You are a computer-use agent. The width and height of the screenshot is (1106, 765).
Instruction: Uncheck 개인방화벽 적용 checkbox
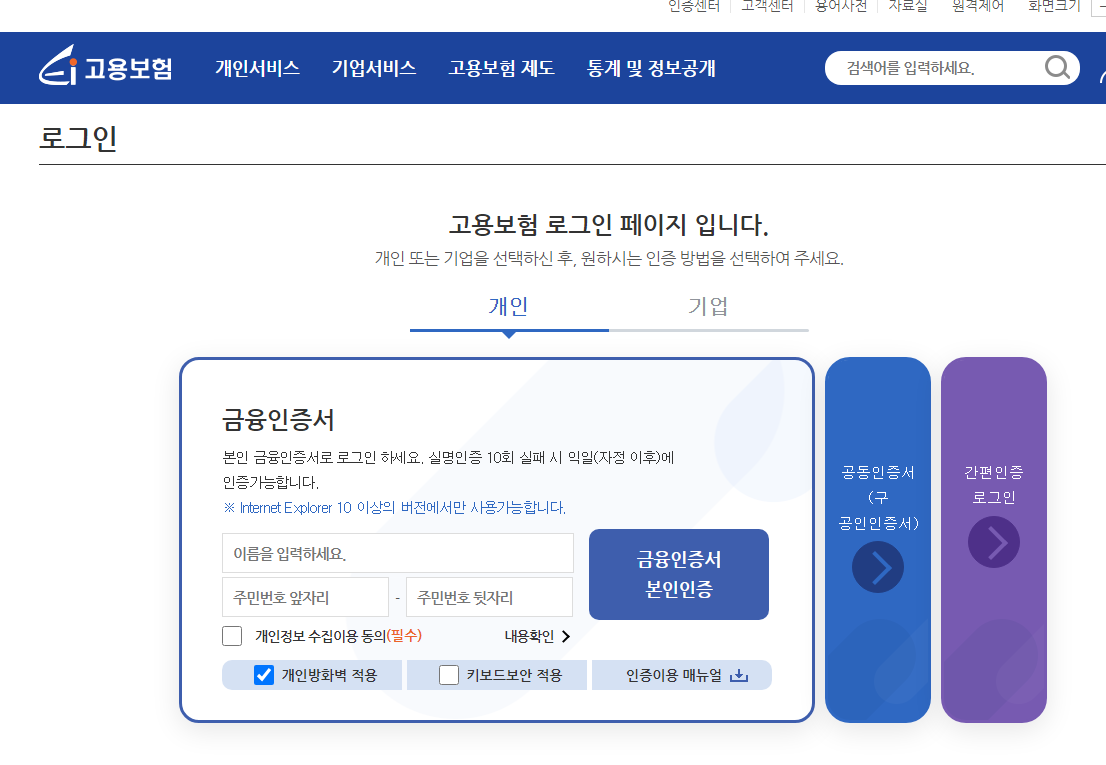[264, 675]
